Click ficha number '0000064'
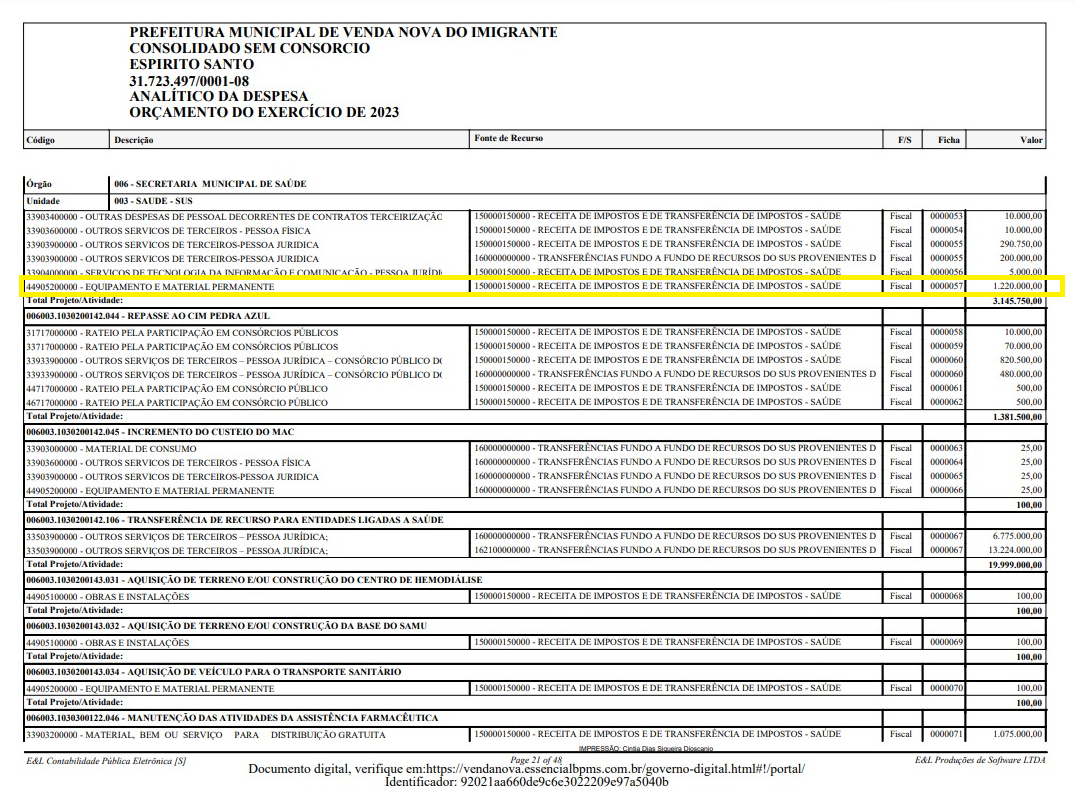The width and height of the screenshot is (1075, 792). [x=946, y=462]
